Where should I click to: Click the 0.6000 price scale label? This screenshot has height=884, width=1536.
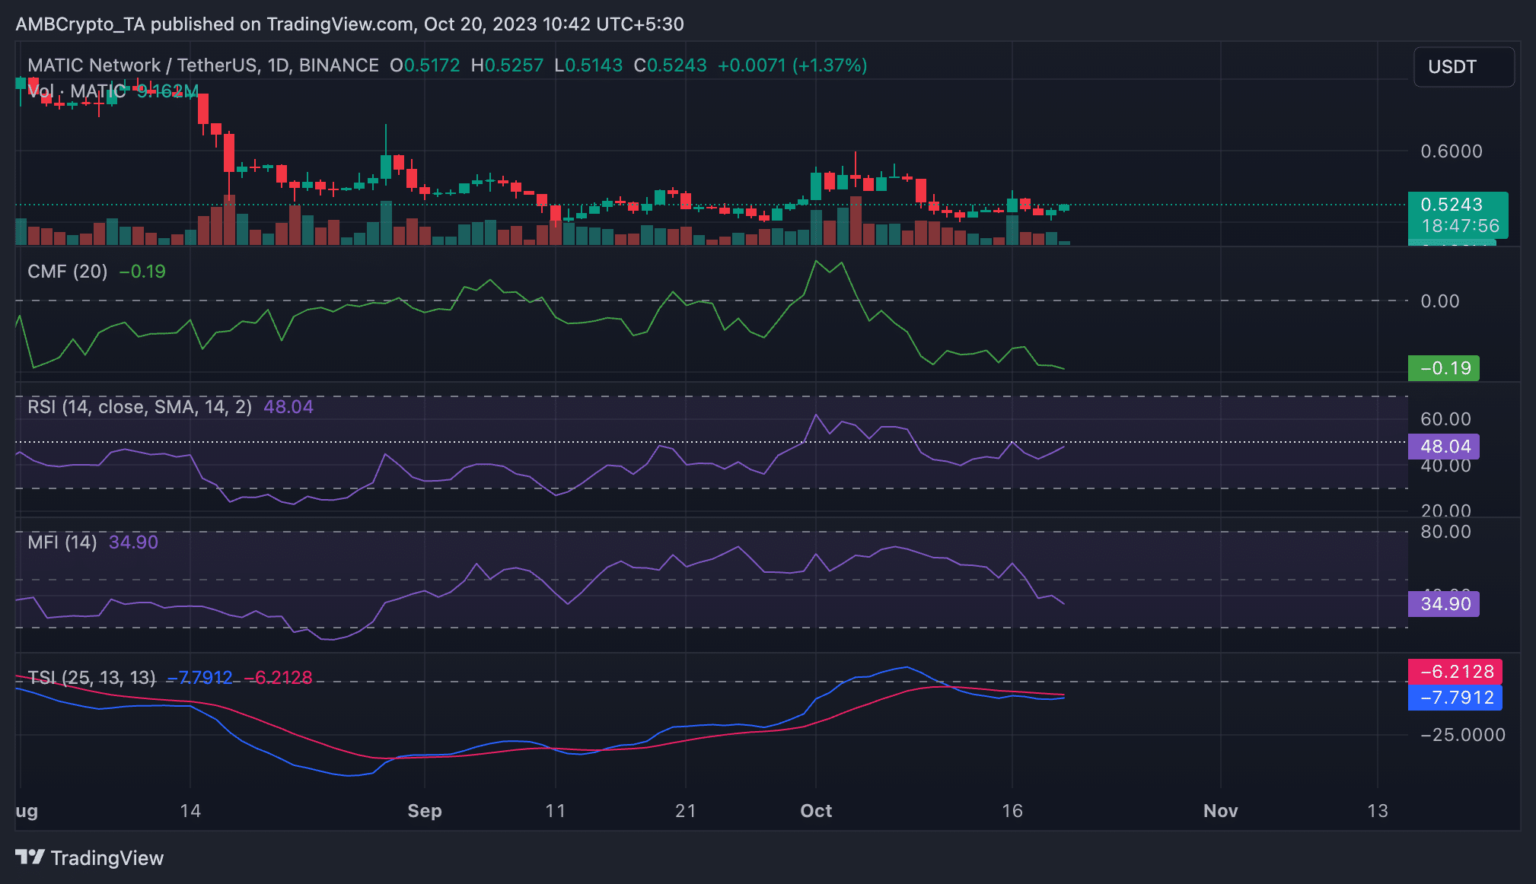[x=1451, y=151]
